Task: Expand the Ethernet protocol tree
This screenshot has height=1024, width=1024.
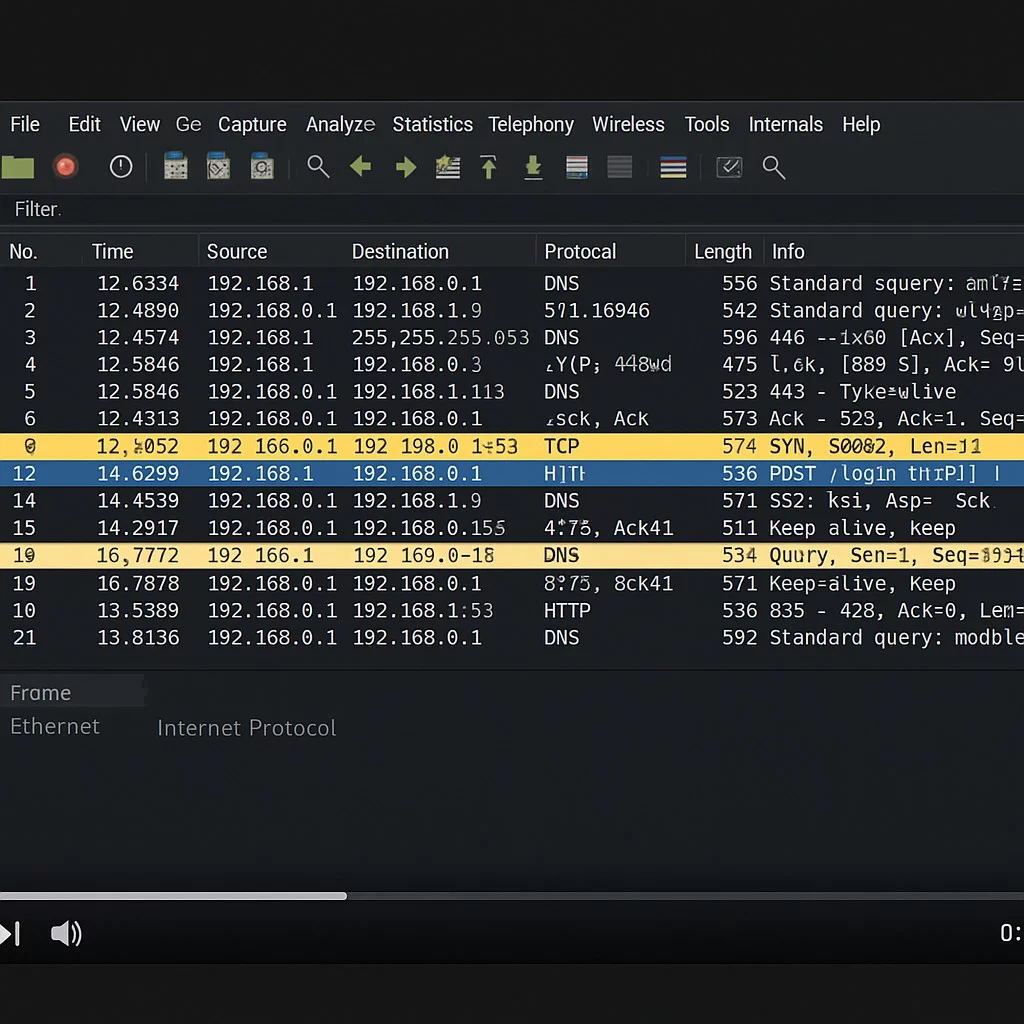Action: click(55, 727)
